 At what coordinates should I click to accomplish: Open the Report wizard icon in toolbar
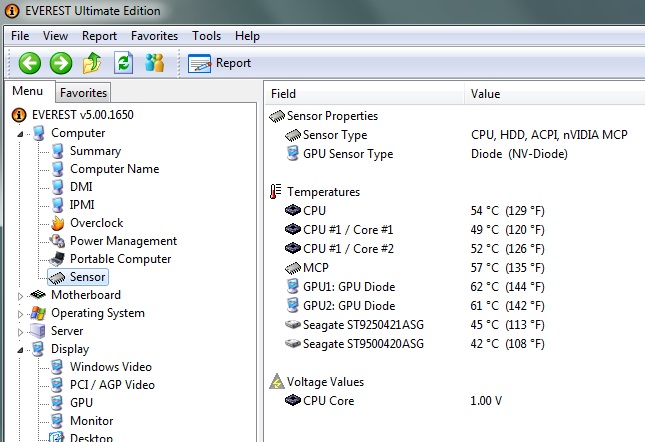tap(200, 63)
